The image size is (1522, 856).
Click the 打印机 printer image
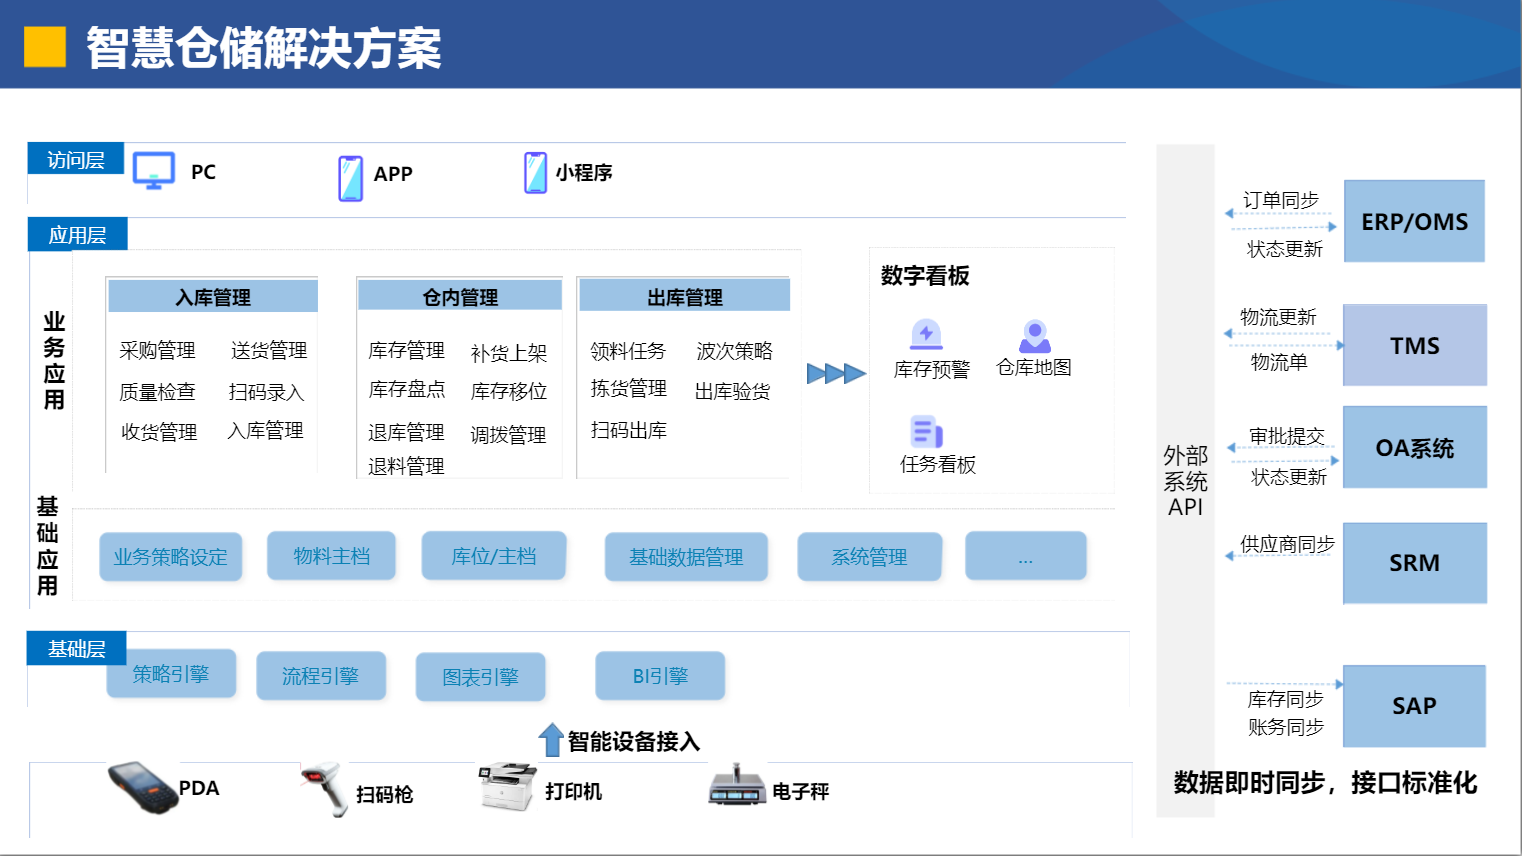coord(508,785)
